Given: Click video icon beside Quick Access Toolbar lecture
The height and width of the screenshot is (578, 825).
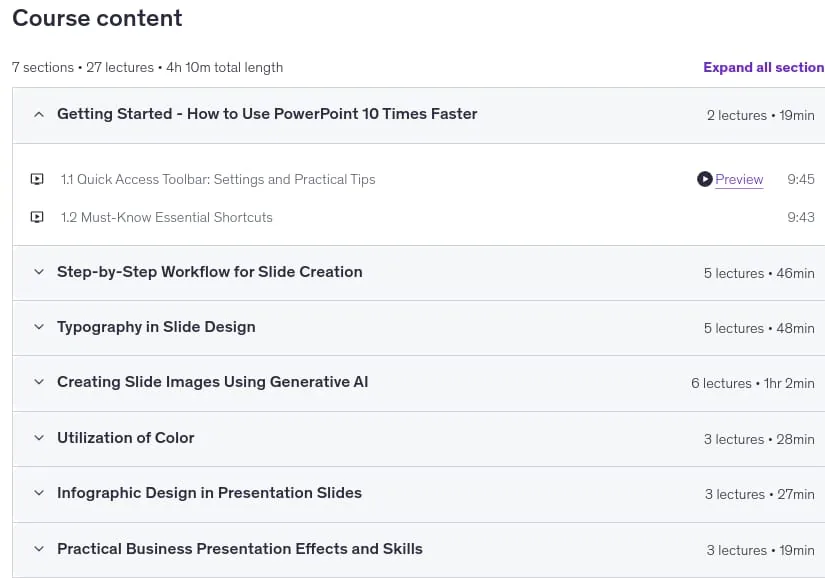Looking at the screenshot, I should click(x=37, y=179).
